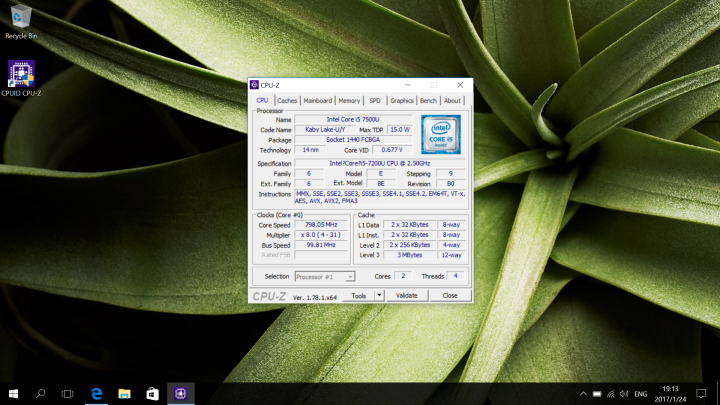Open the Processor #1 selection dropdown
720x405 pixels.
[x=324, y=276]
